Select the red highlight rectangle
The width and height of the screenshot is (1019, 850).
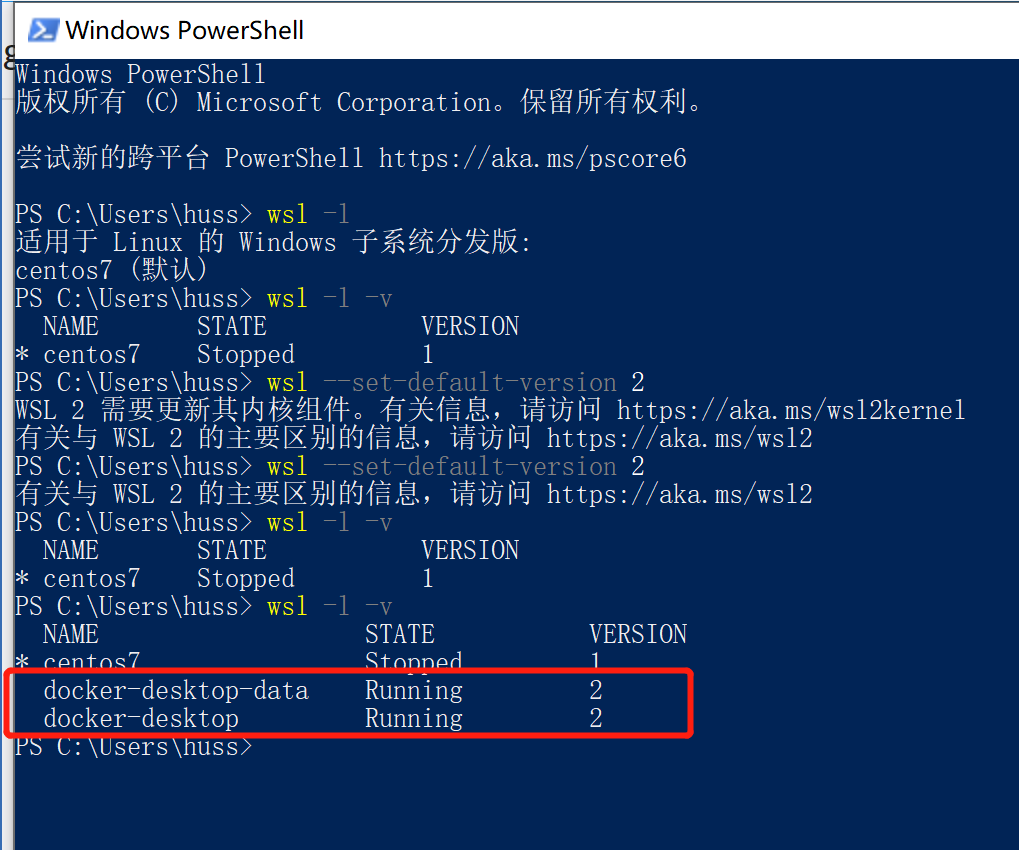coord(348,703)
